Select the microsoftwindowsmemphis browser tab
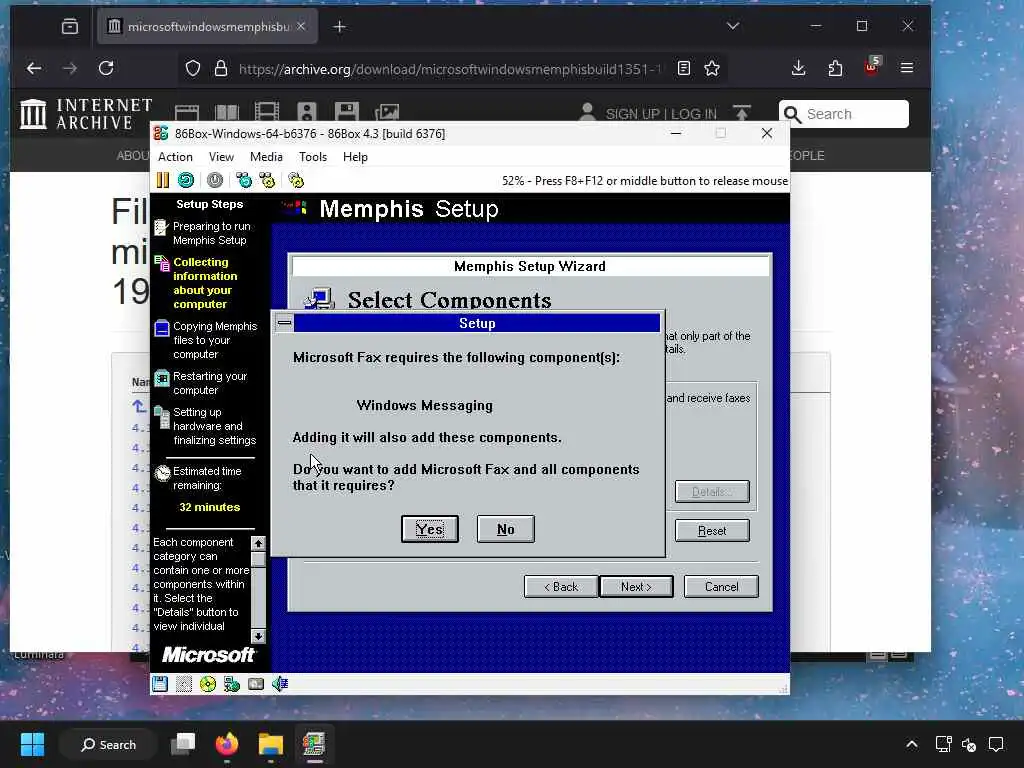This screenshot has height=768, width=1024. (207, 26)
